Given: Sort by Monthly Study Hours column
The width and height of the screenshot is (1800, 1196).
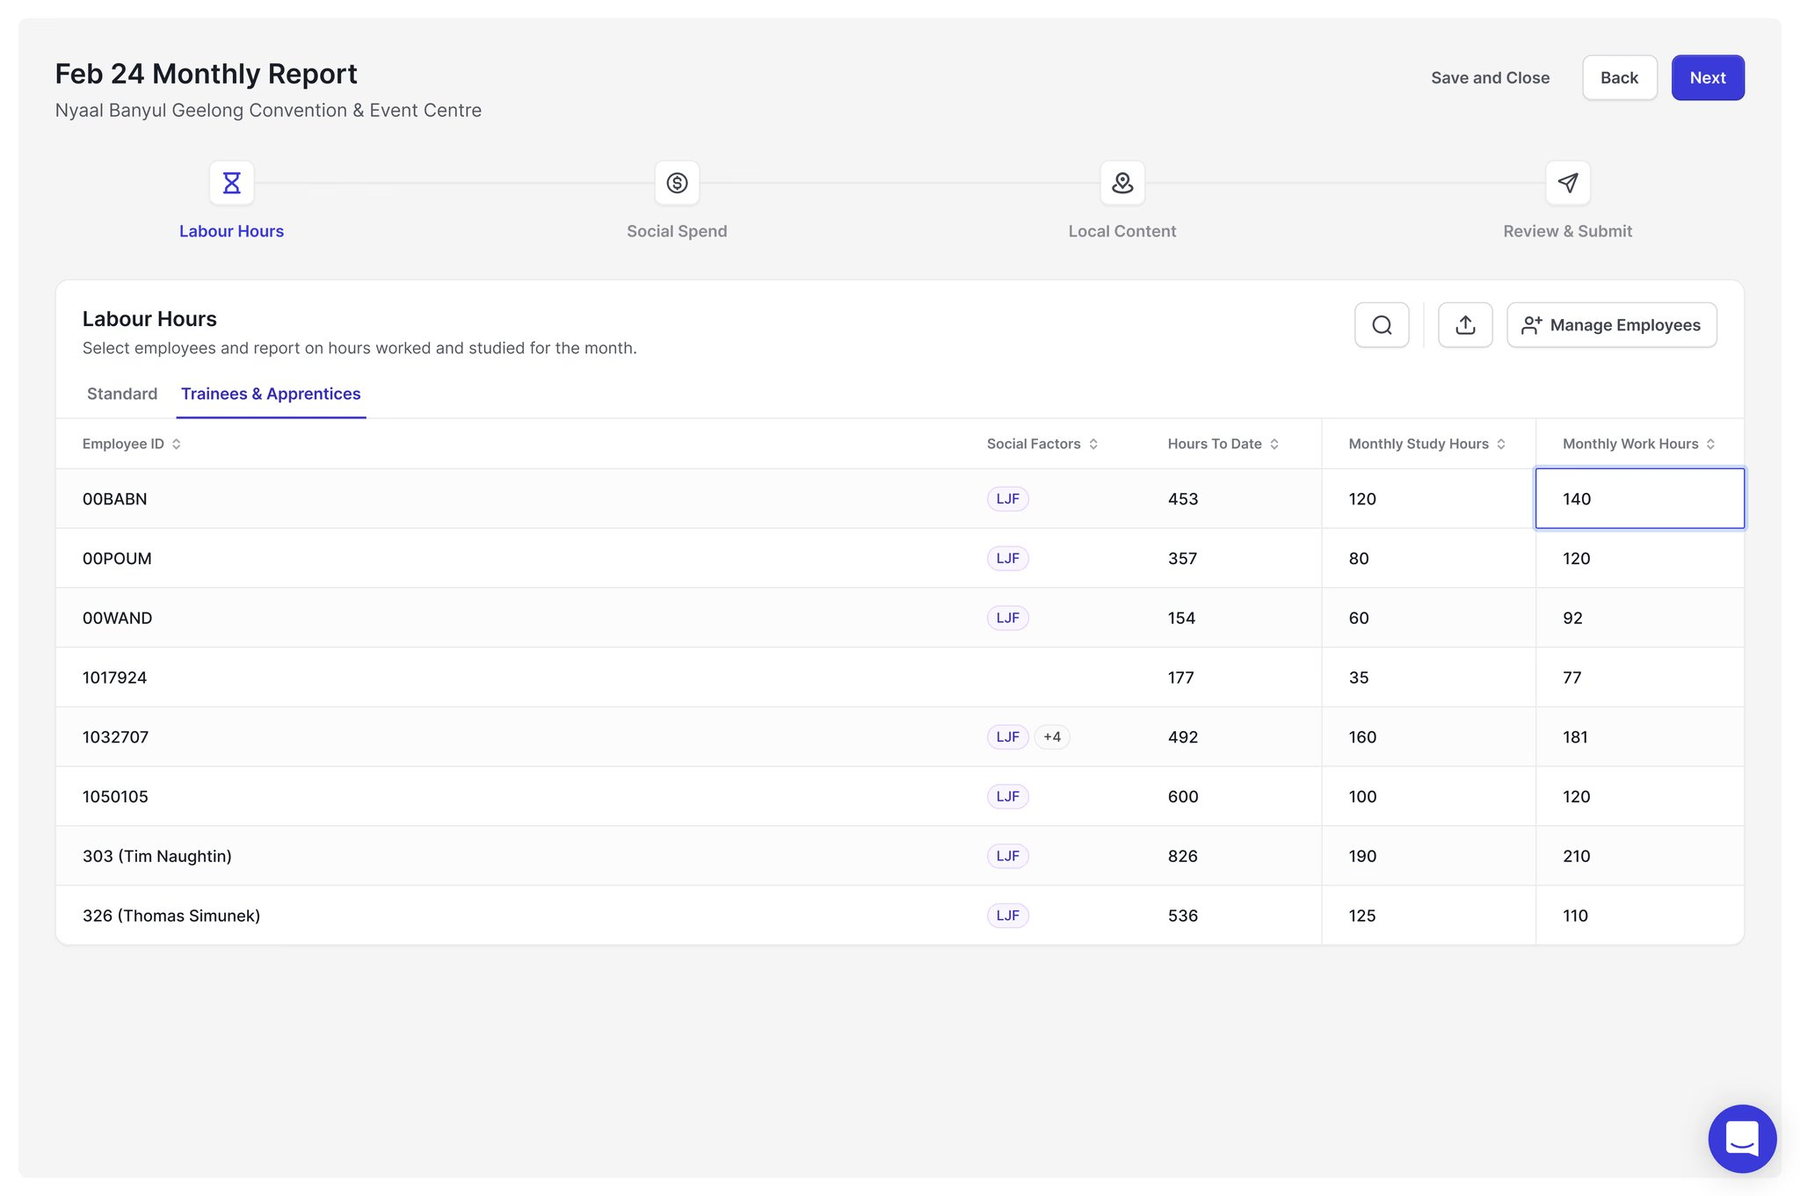Looking at the screenshot, I should [x=1427, y=444].
